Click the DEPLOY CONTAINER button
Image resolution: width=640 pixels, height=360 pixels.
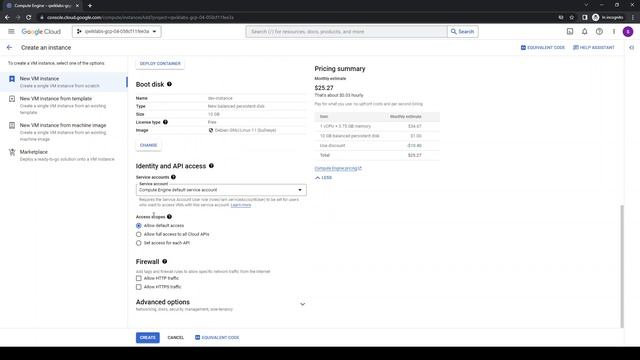click(x=160, y=64)
